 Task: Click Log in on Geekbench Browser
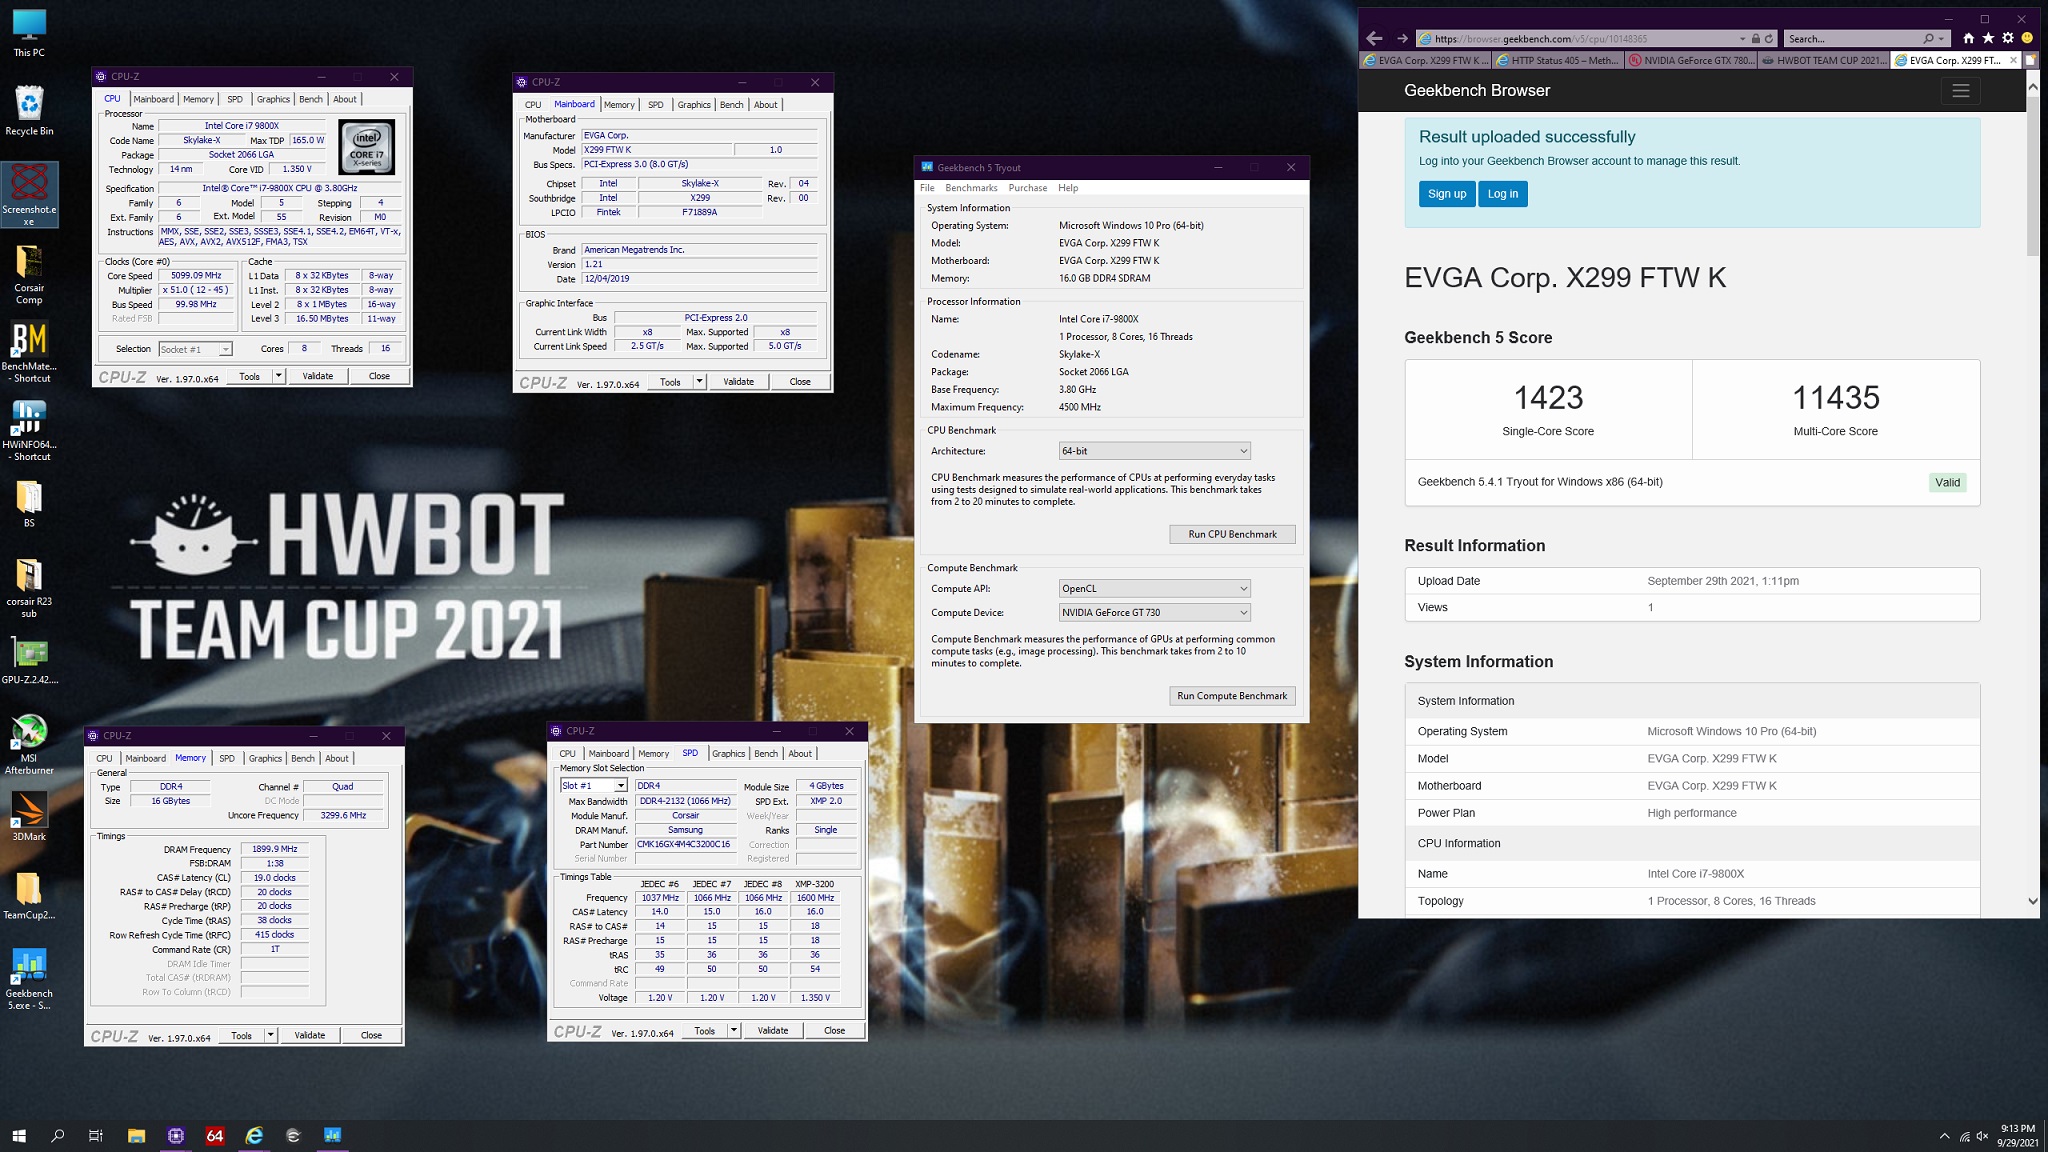[1502, 194]
